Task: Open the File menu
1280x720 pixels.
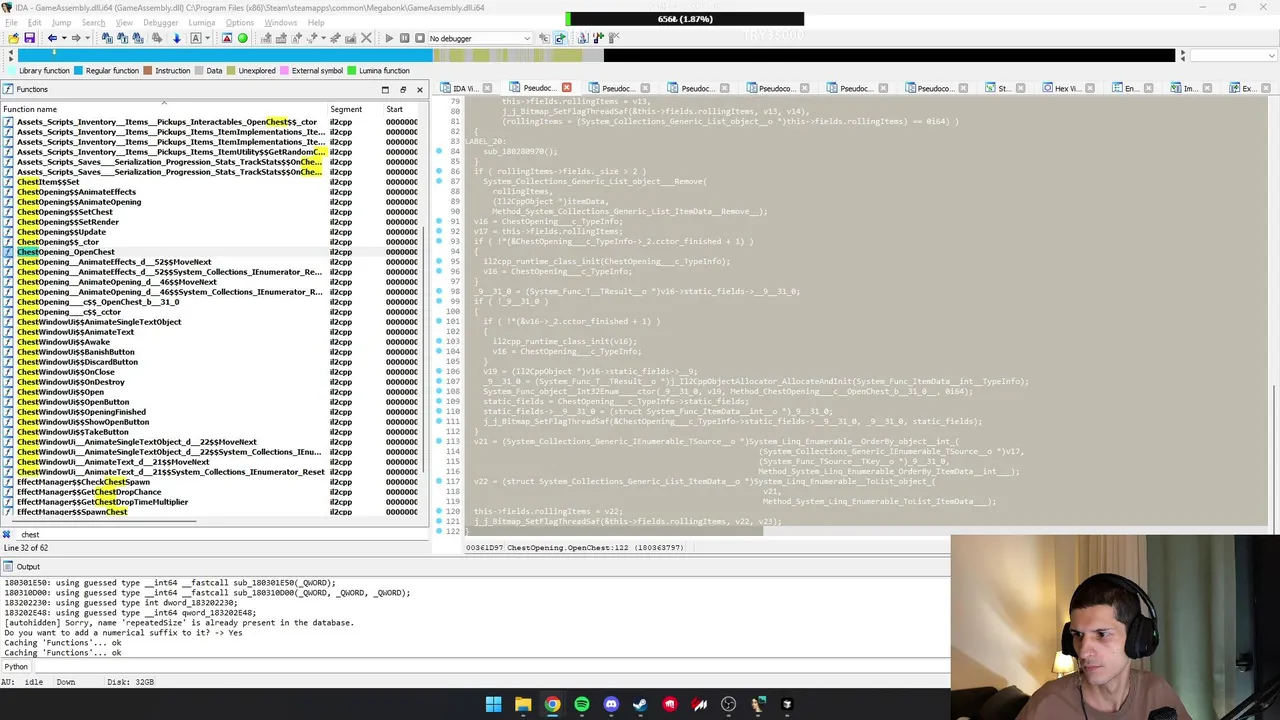Action: pyautogui.click(x=11, y=22)
